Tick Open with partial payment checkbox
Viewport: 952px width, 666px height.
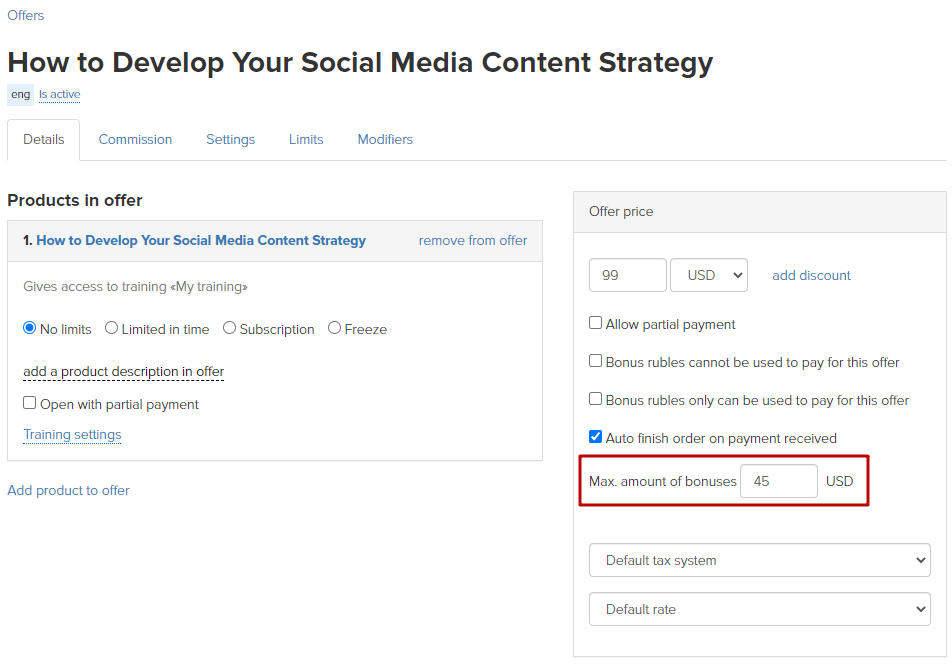pos(29,403)
